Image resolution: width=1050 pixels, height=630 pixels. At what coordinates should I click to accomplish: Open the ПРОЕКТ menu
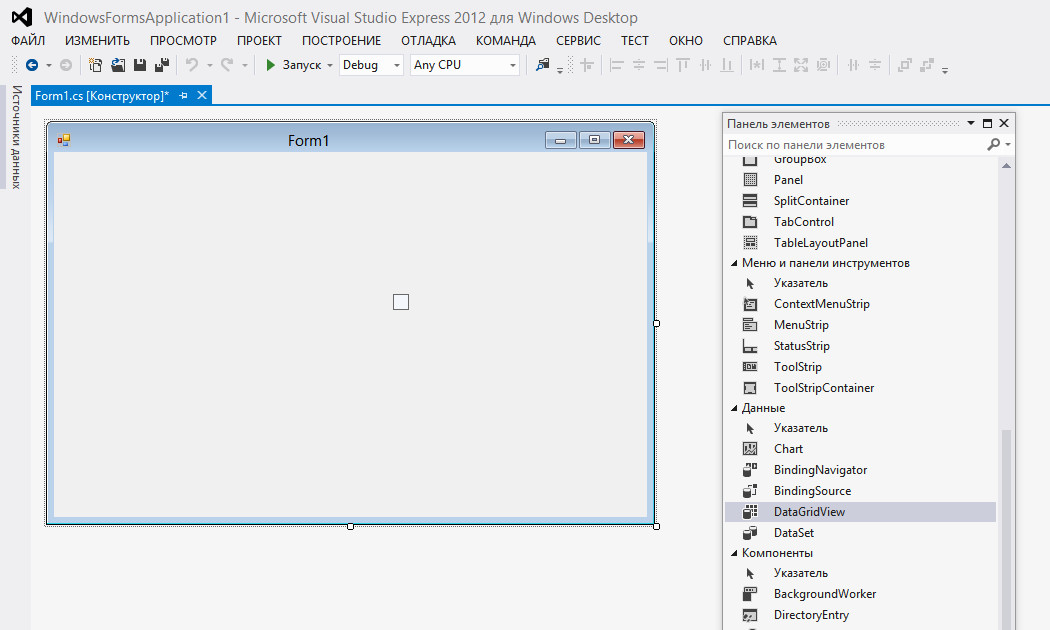(x=259, y=41)
